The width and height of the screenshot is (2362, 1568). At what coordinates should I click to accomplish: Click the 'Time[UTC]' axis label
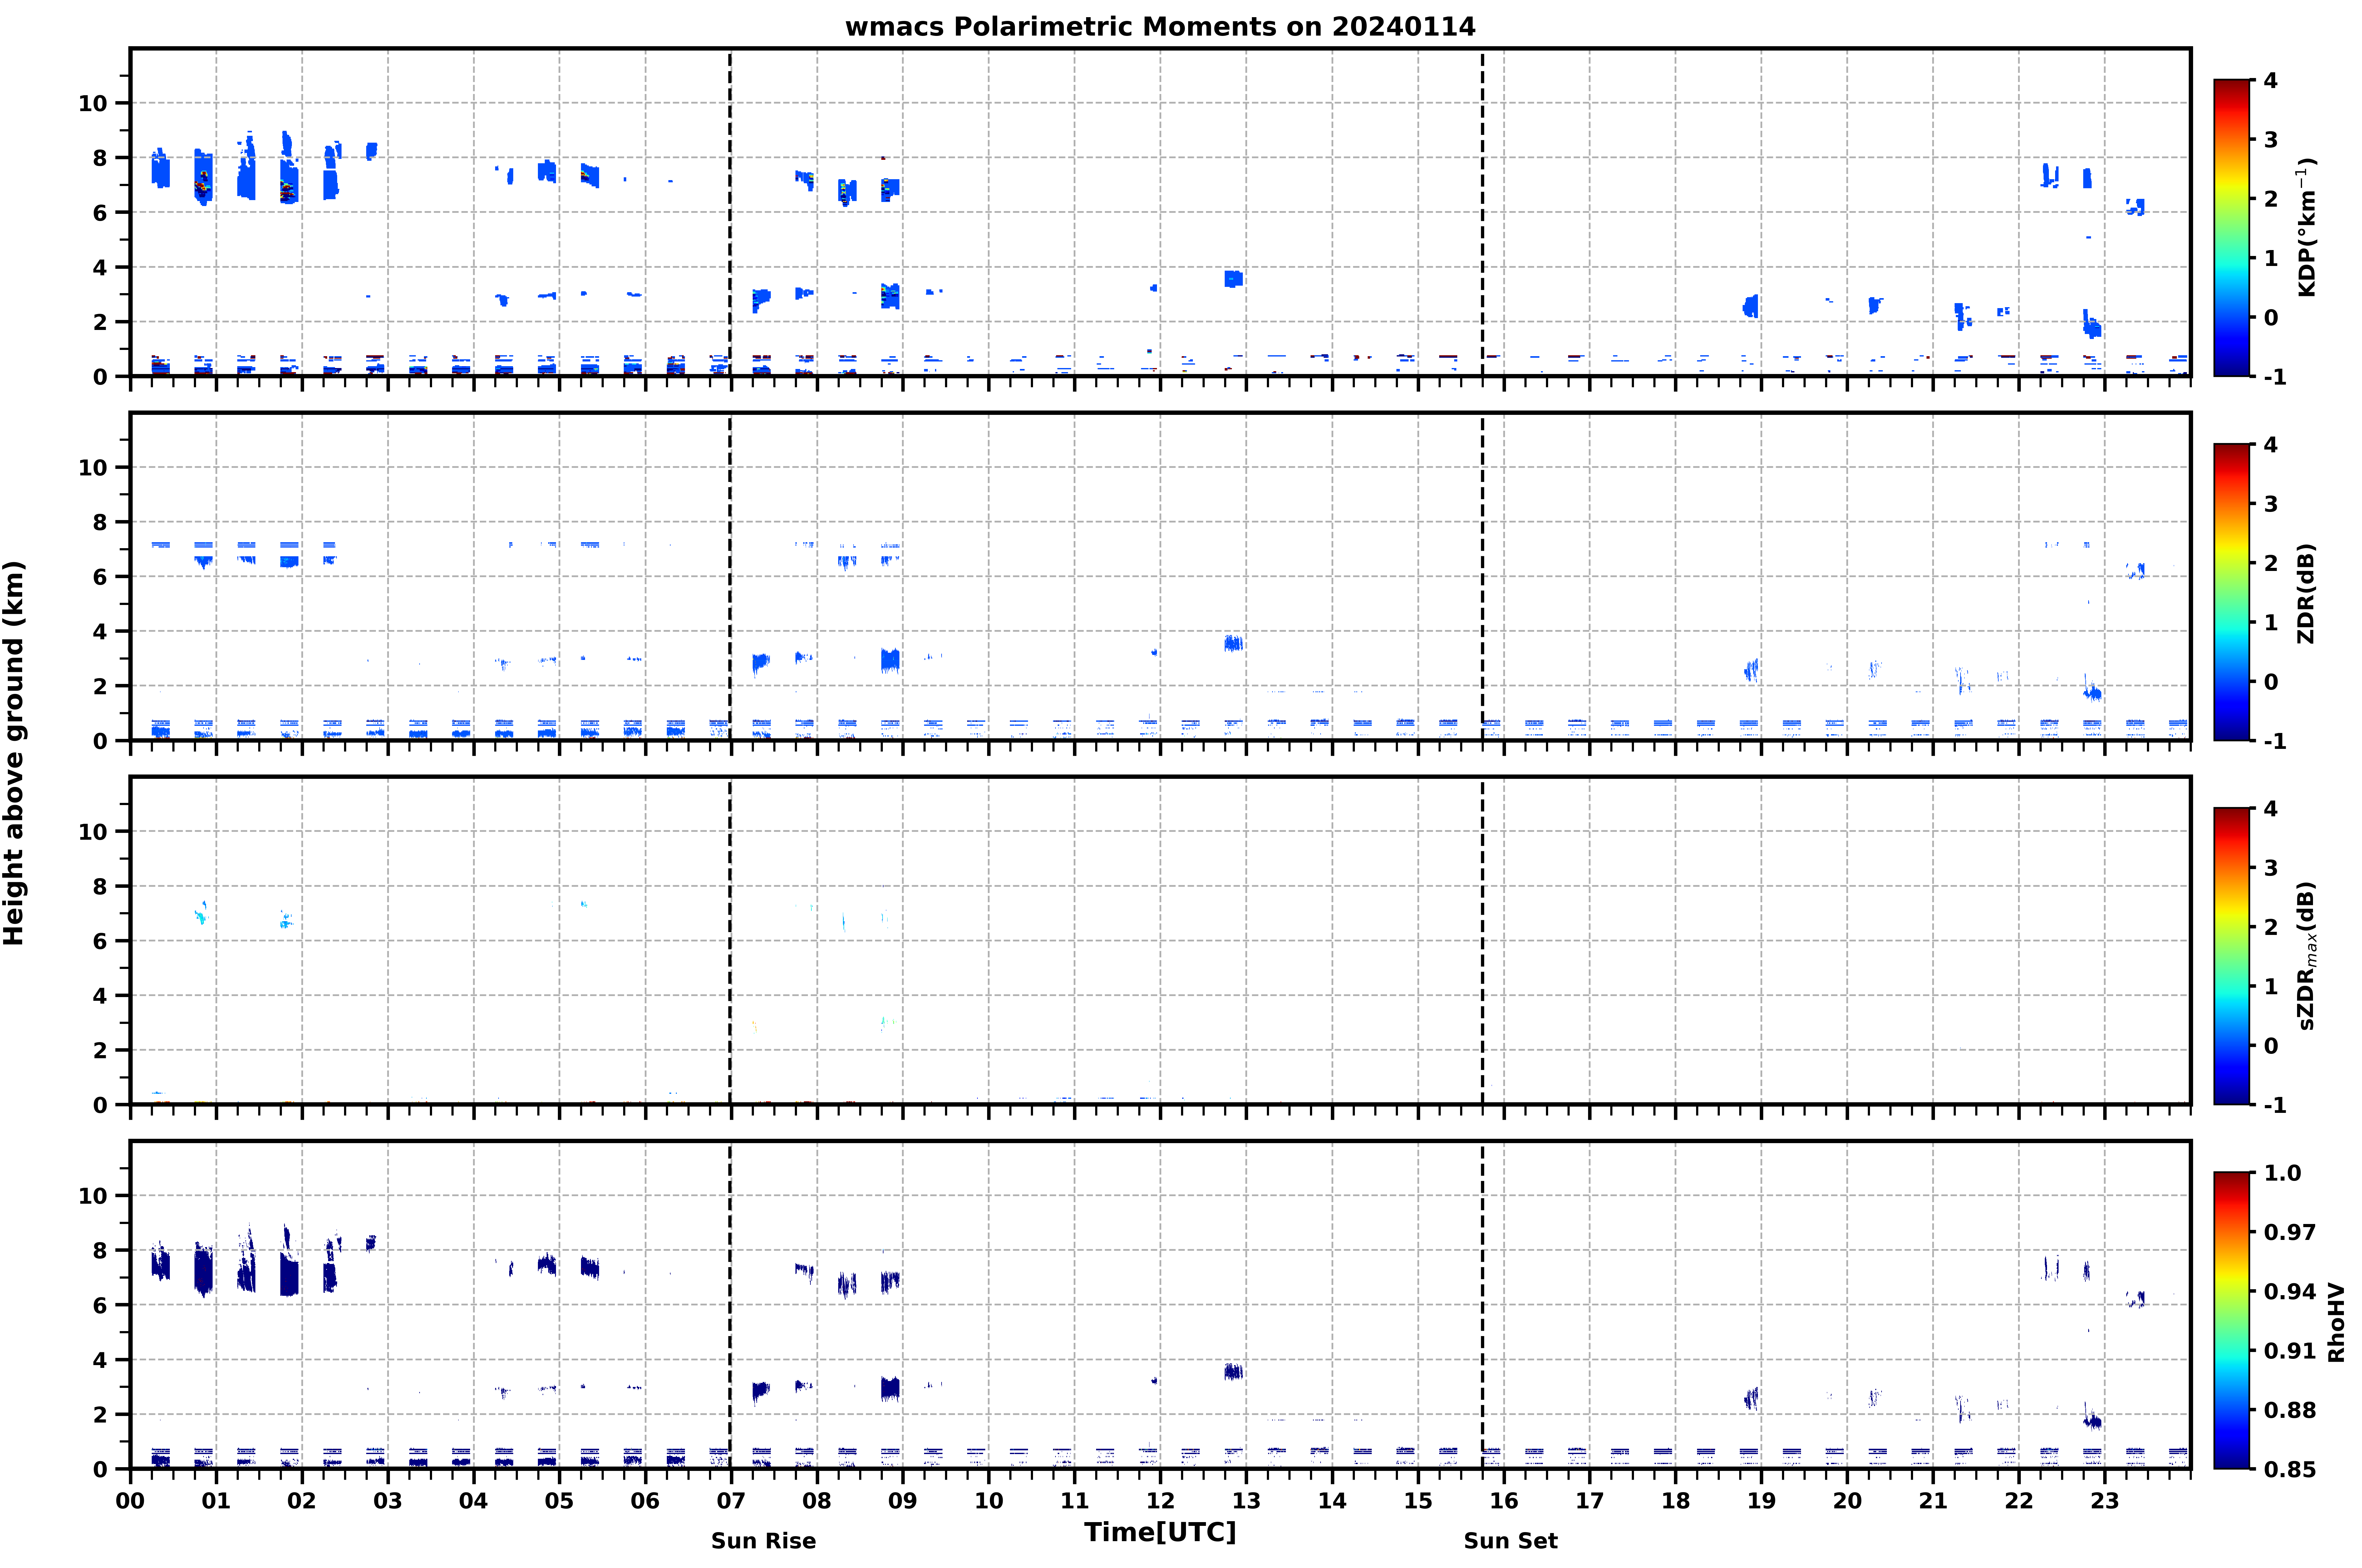[1160, 1532]
